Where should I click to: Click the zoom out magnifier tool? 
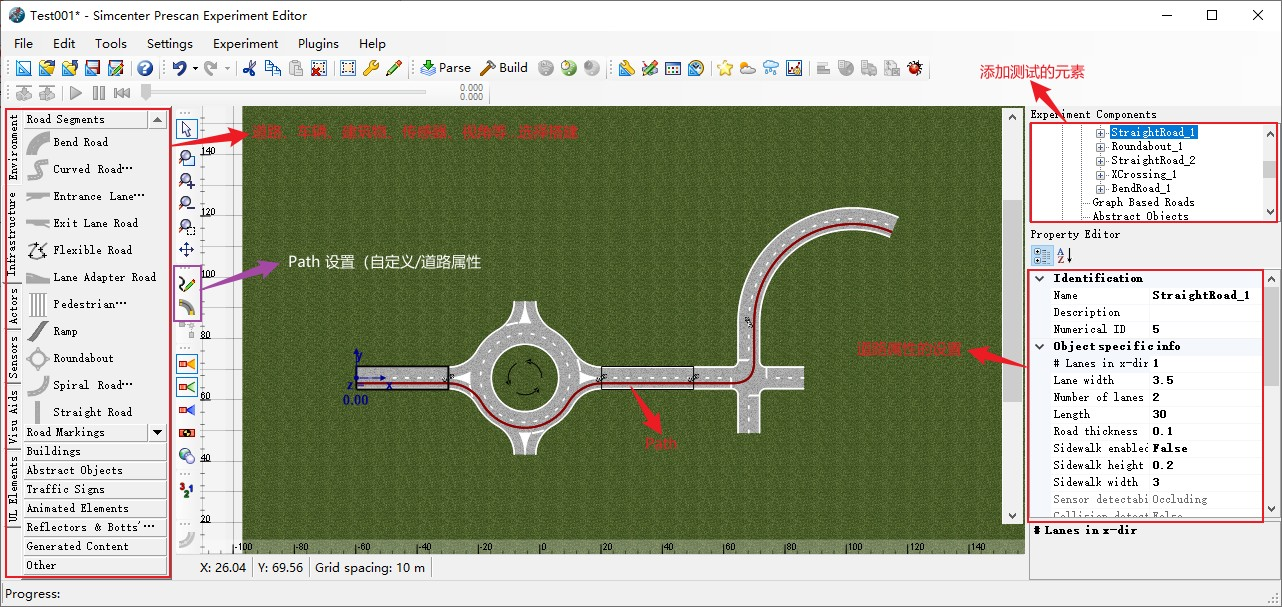tap(186, 203)
